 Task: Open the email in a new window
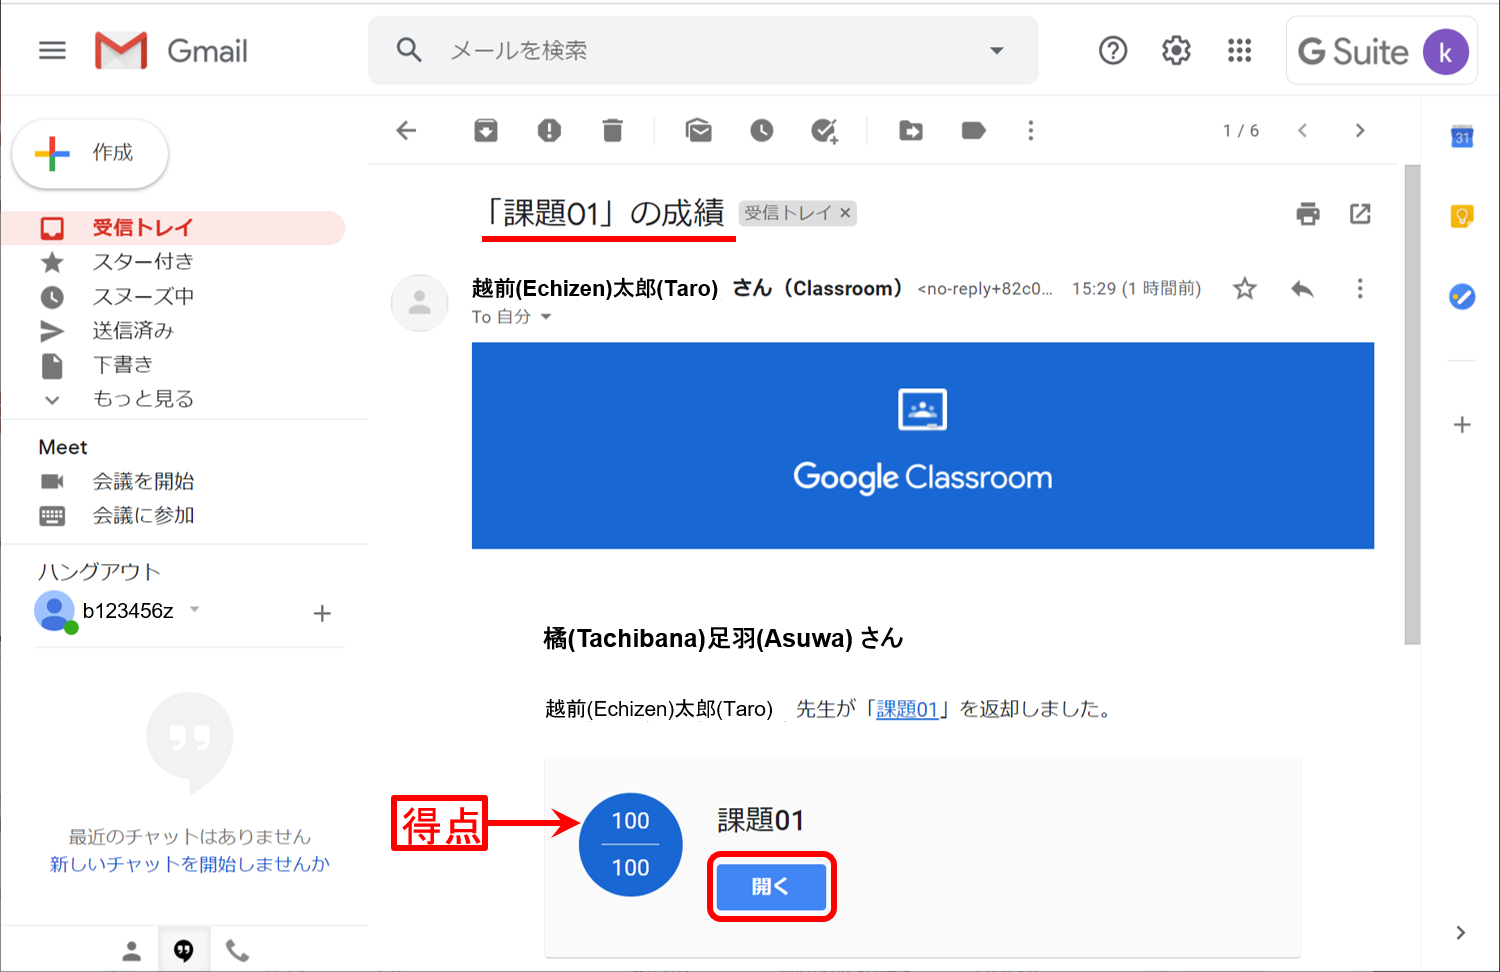click(1360, 213)
